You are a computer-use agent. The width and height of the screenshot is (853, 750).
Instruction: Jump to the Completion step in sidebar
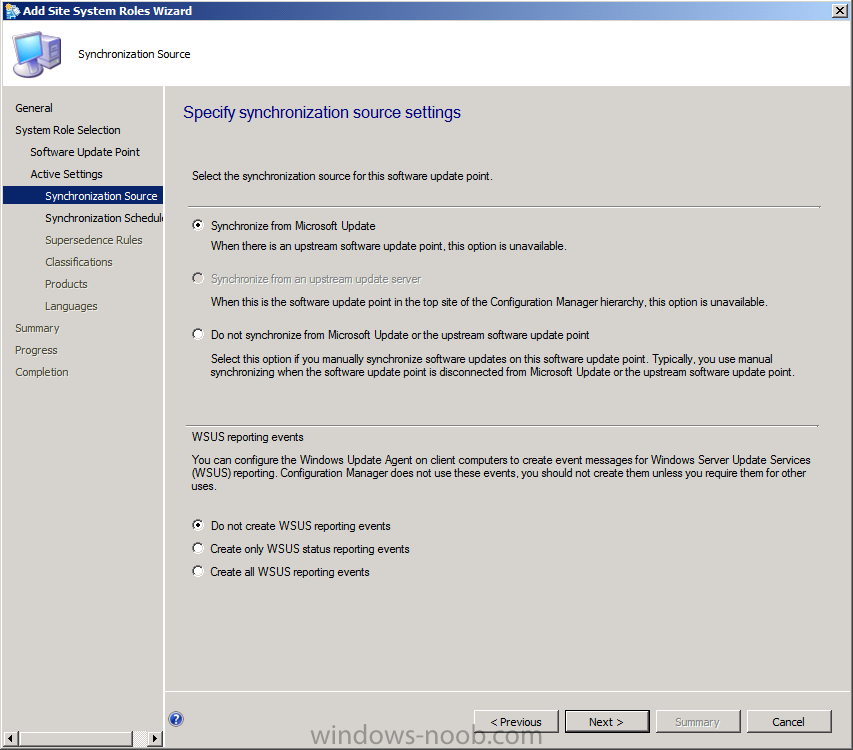point(42,372)
